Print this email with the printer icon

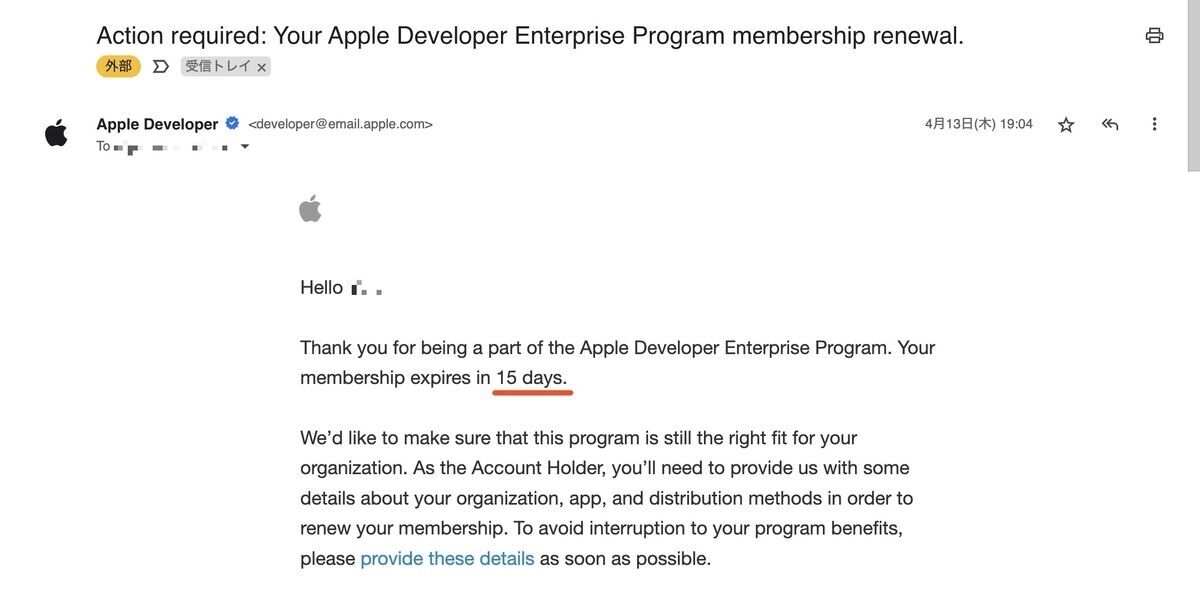[x=1154, y=36]
